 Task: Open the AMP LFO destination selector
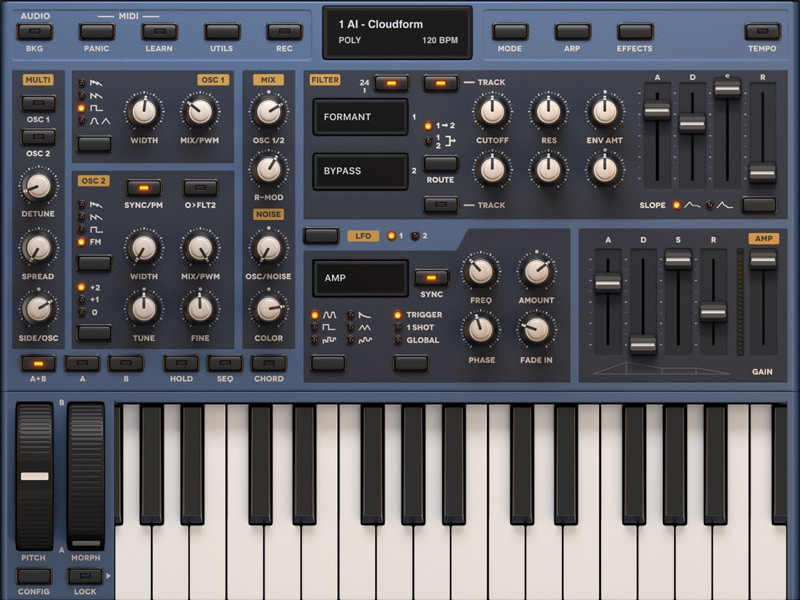click(360, 278)
